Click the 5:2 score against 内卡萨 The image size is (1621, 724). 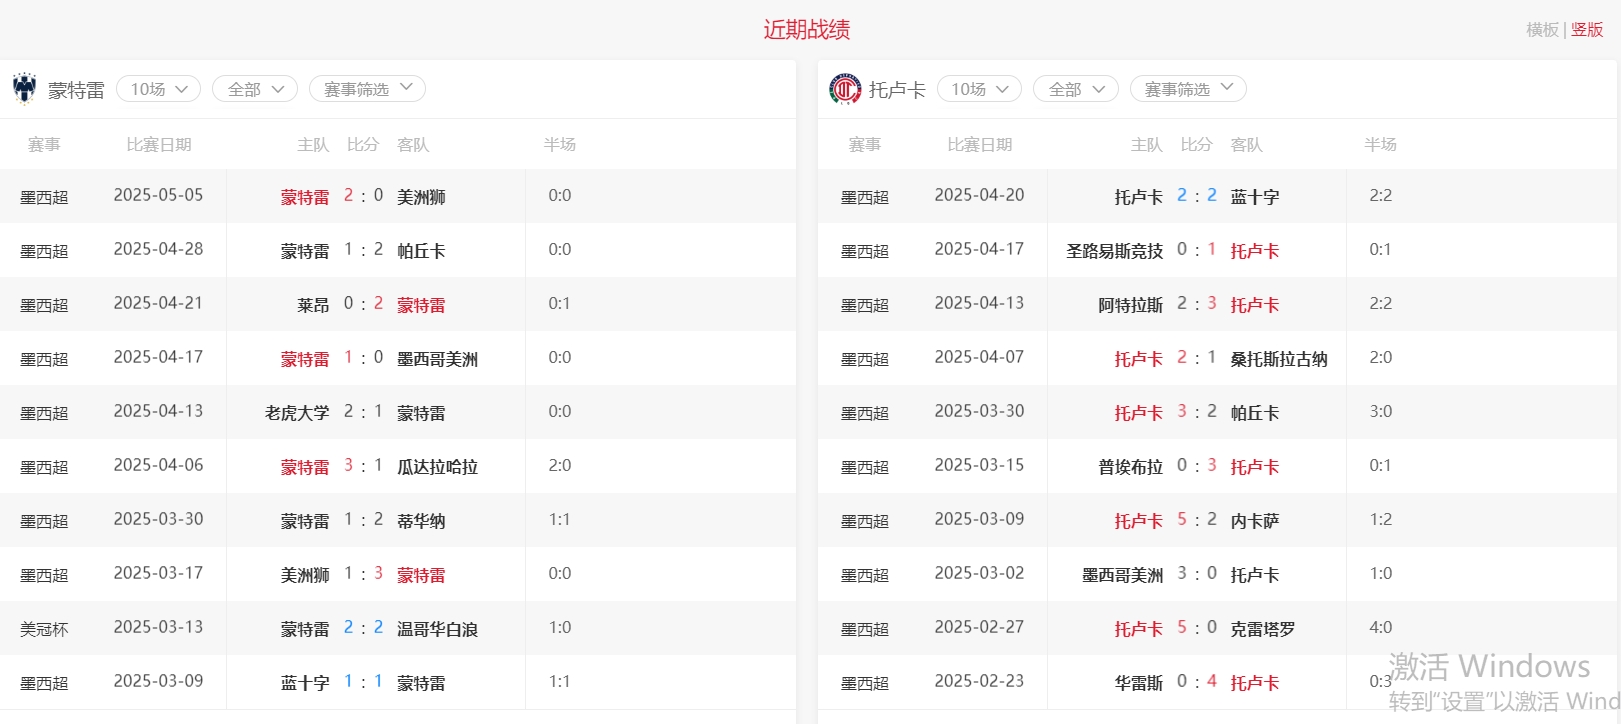(1196, 520)
